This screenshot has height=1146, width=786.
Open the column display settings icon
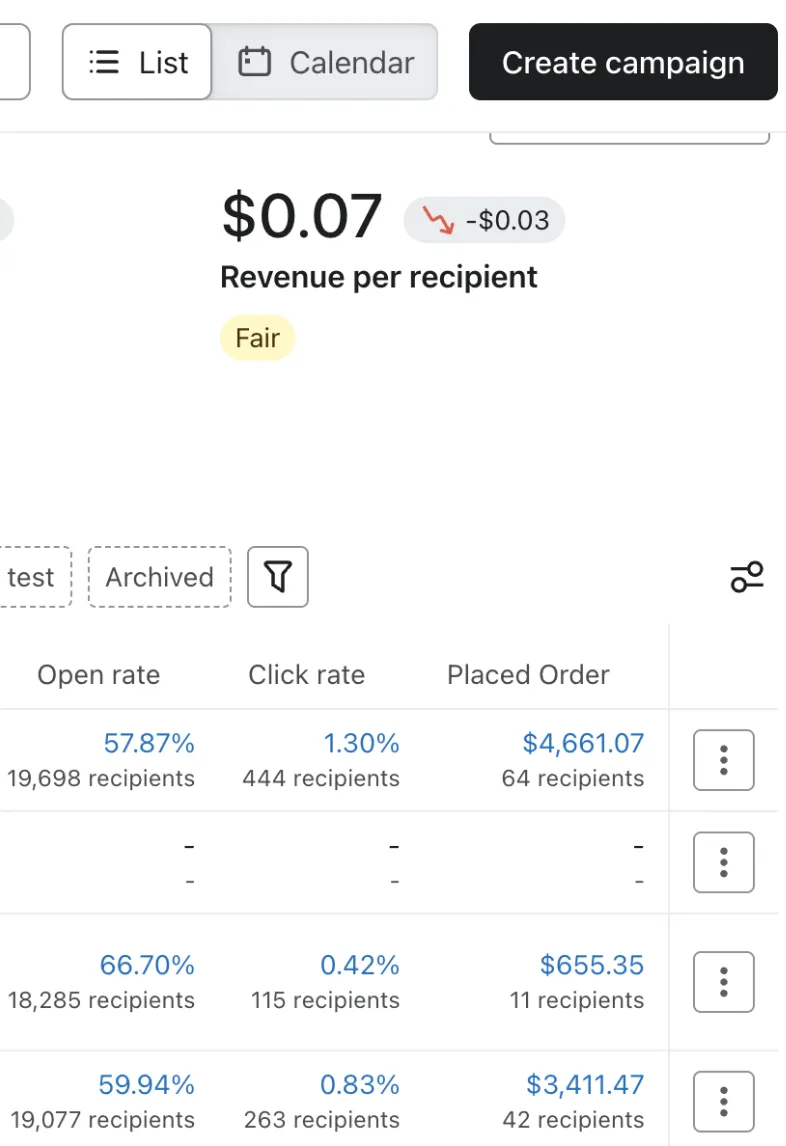click(746, 577)
